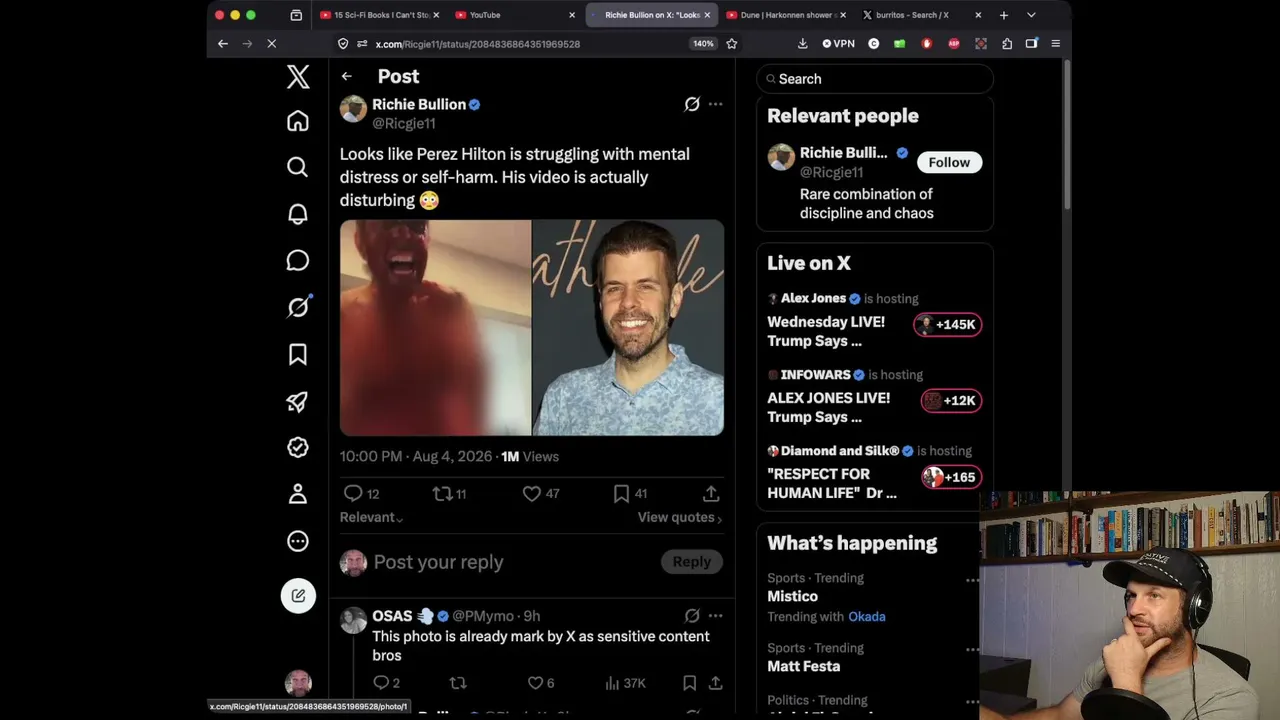Screen dimensions: 1280x720
Task: Follow Richie Bullion in Relevant people
Action: (x=949, y=163)
